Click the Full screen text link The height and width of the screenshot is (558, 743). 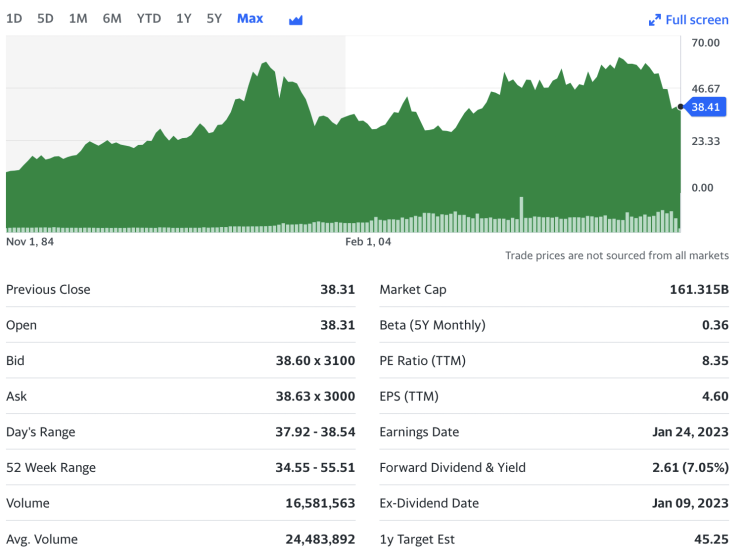pos(697,20)
